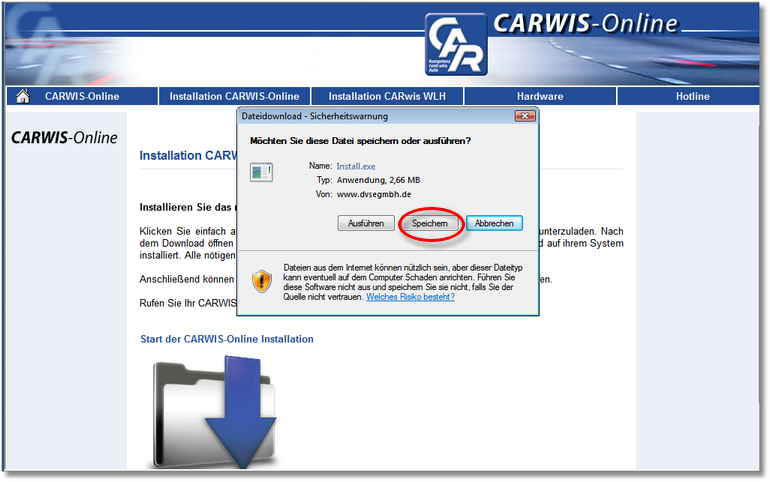
Task: Click the security warning shield icon
Action: [262, 281]
